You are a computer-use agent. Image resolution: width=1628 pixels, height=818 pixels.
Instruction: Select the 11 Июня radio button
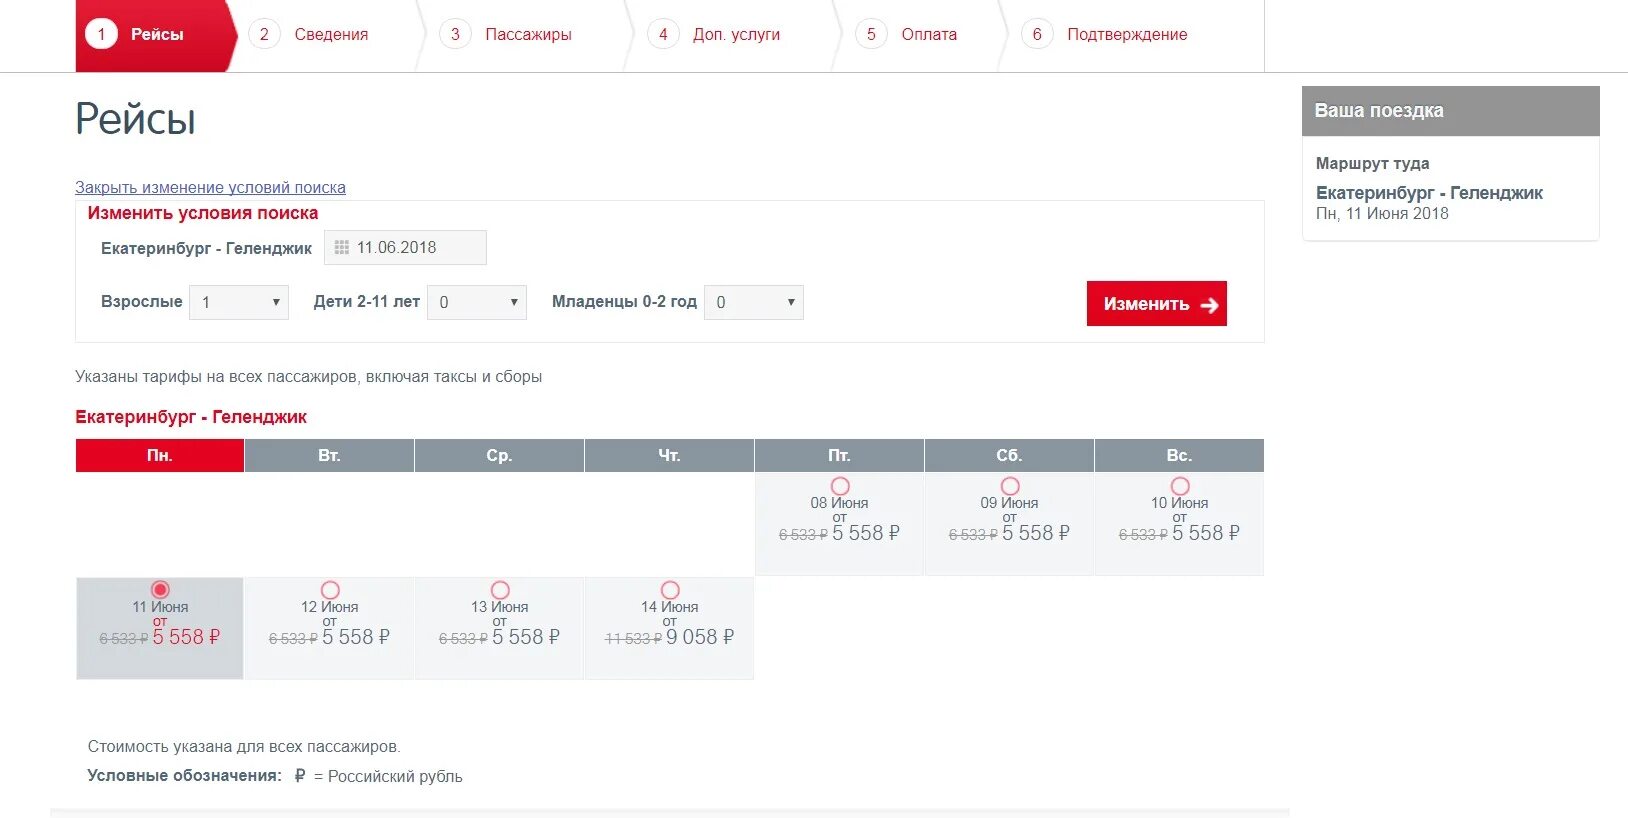[x=160, y=590]
